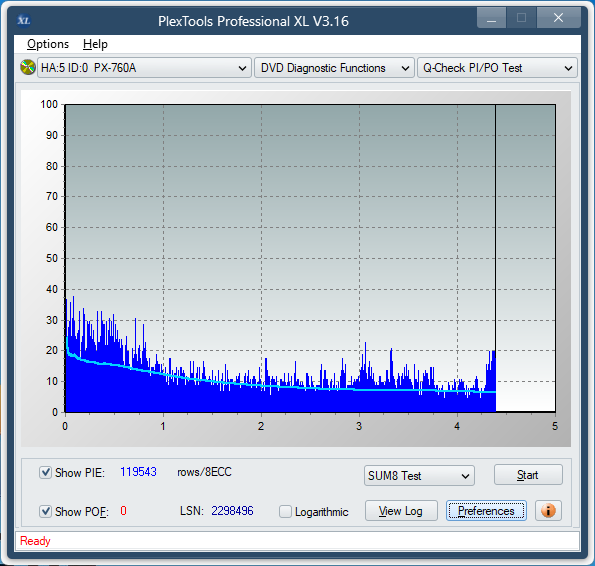Screen dimensions: 595x566
Task: Click the orange info icon button
Action: (x=548, y=511)
